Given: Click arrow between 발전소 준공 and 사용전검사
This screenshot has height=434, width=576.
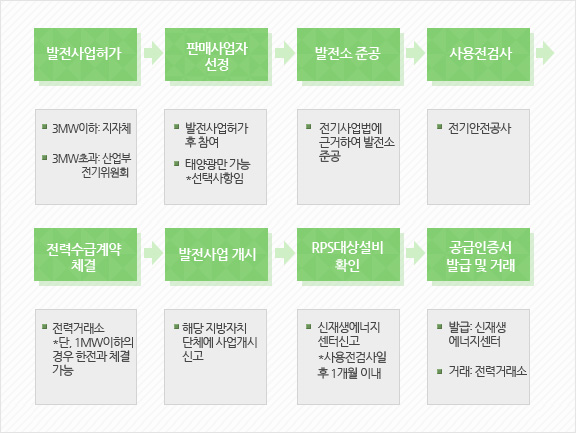Looking at the screenshot, I should [415, 53].
